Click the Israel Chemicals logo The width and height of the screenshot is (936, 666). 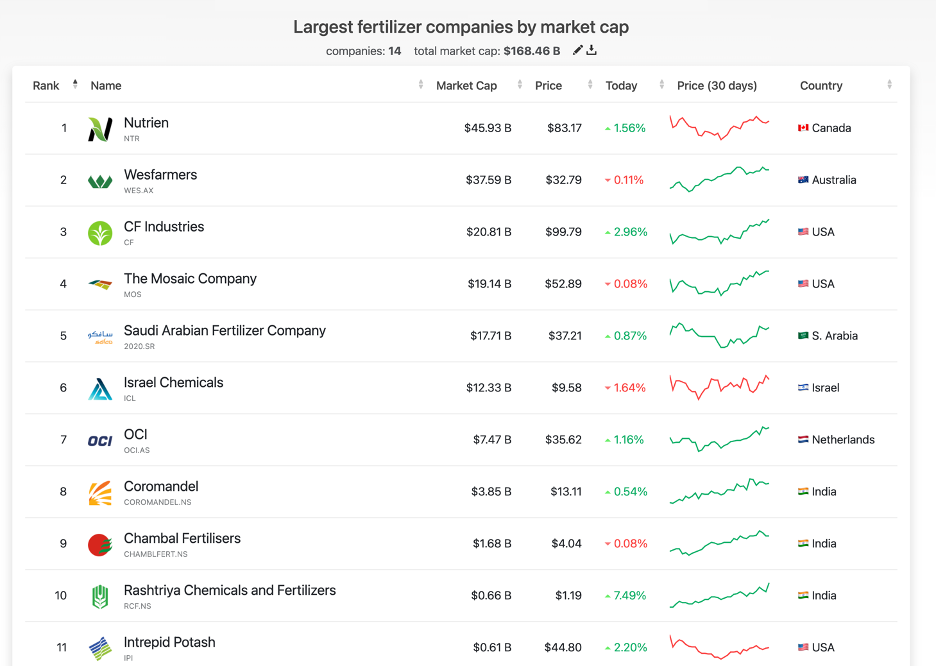click(100, 388)
